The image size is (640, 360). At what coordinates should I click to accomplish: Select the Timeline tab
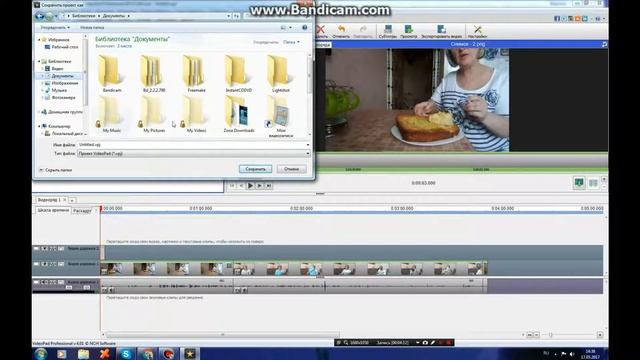click(x=53, y=210)
